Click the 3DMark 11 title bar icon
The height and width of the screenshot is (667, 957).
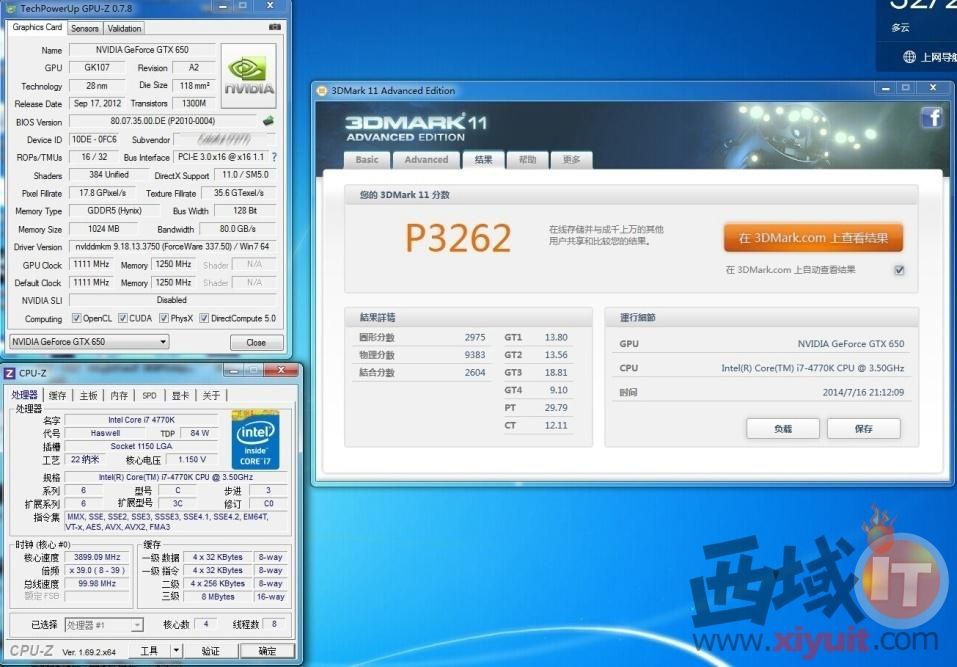(x=322, y=90)
